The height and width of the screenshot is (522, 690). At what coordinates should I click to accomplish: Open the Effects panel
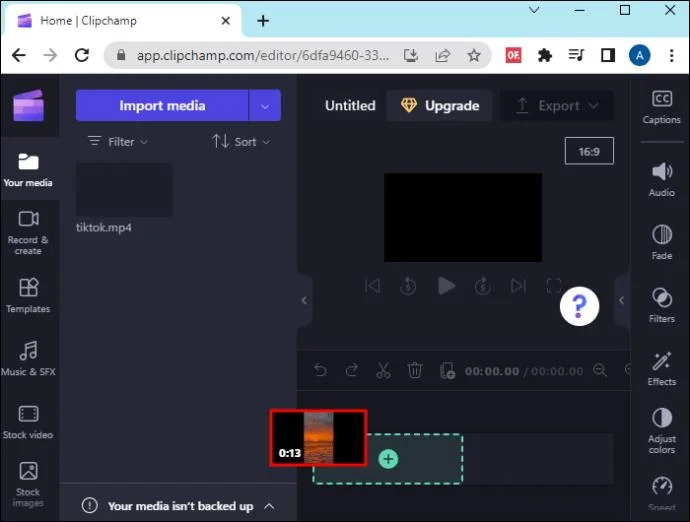[x=661, y=368]
